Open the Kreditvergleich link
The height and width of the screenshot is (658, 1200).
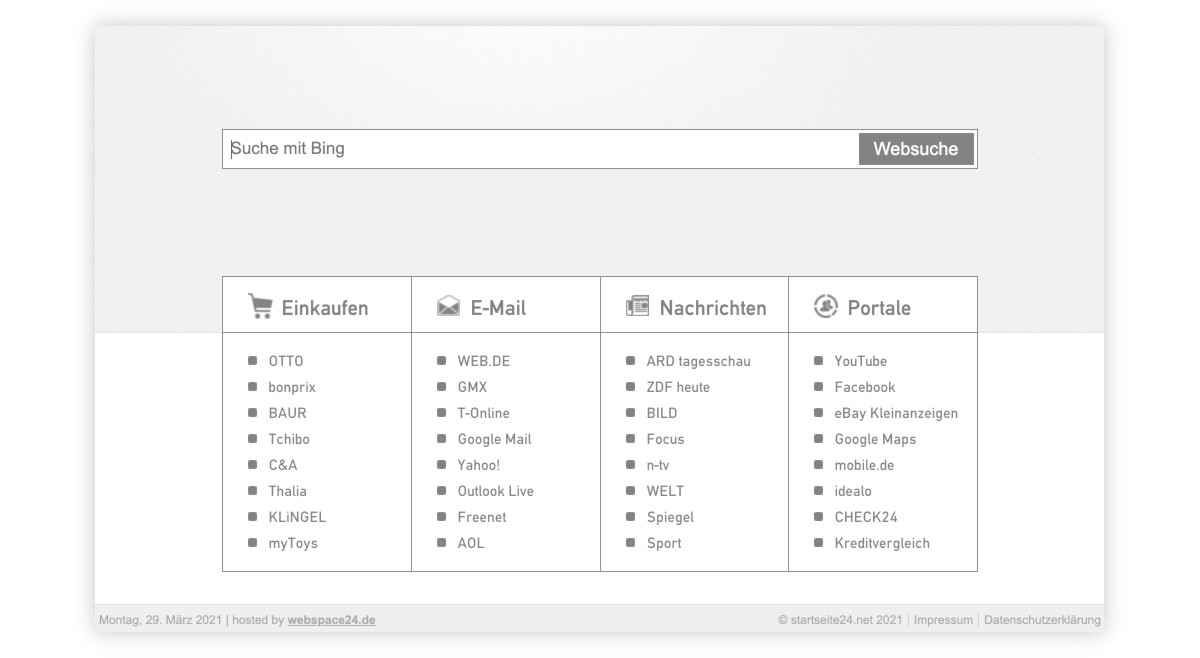coord(883,543)
